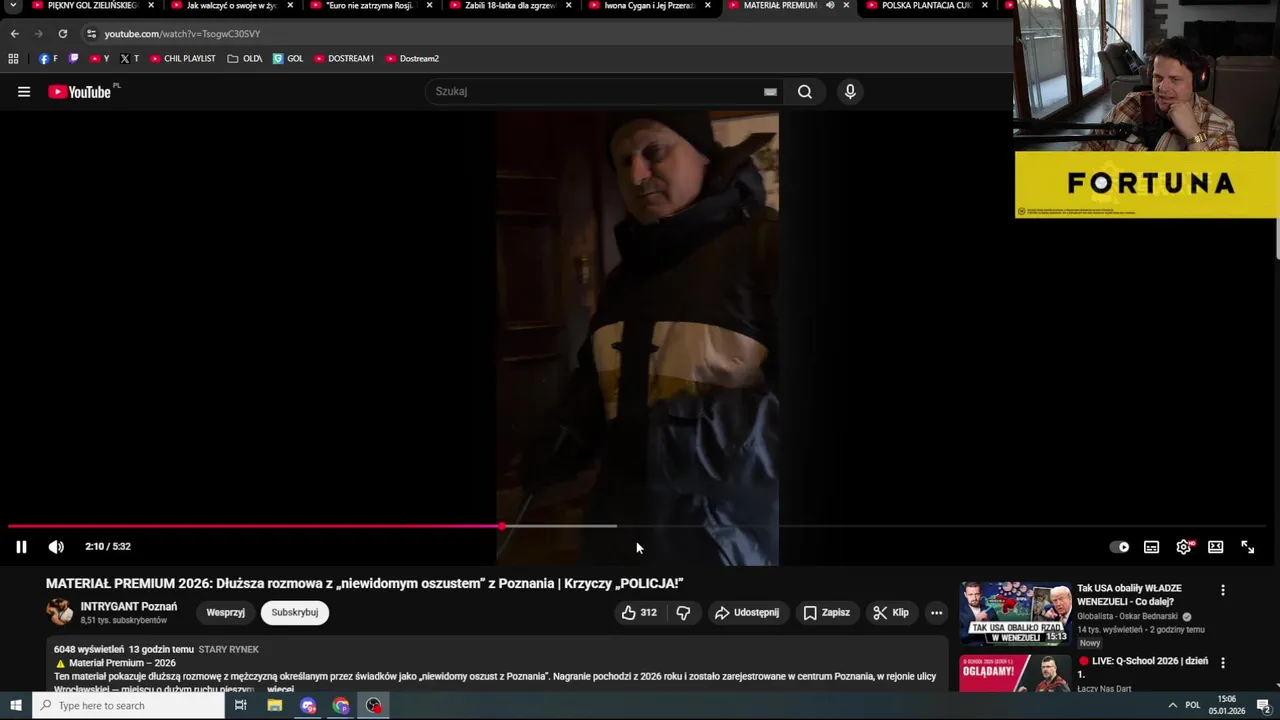This screenshot has height=720, width=1280.
Task: Open the Facebook 'F' bookmark
Action: coord(48,59)
